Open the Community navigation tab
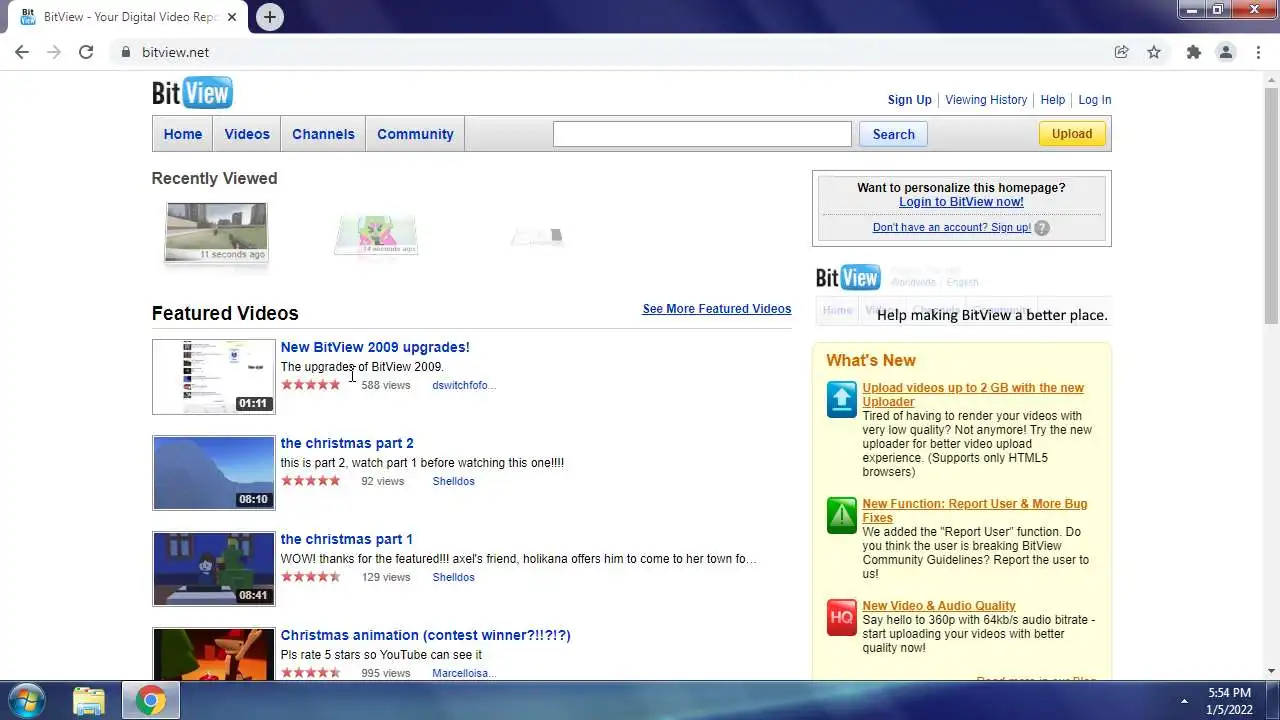 [x=415, y=134]
